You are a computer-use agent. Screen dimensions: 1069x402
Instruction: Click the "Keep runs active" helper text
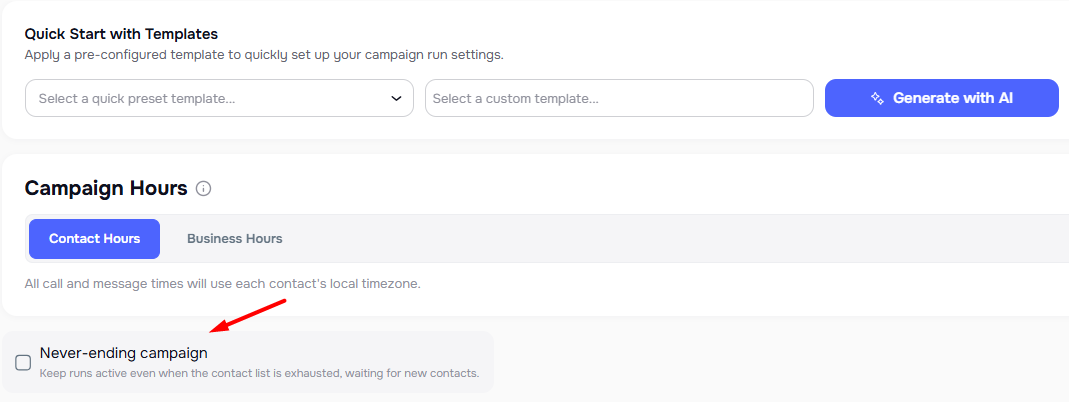pos(259,374)
